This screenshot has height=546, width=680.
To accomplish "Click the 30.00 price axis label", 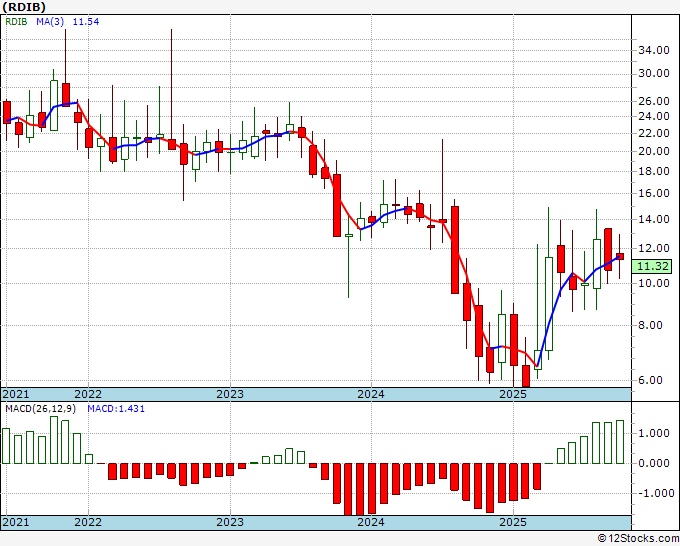I will (x=654, y=73).
